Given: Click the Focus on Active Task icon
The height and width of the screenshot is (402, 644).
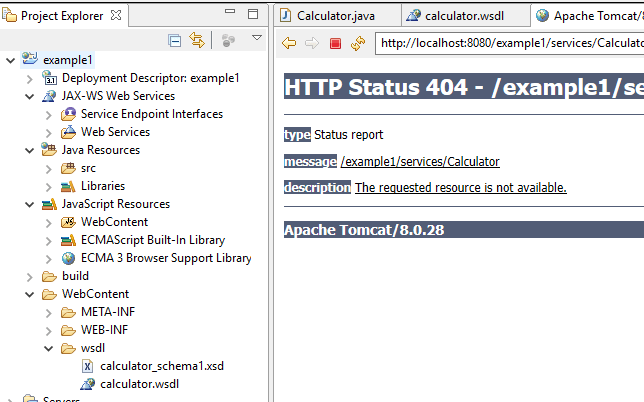Looking at the screenshot, I should [x=228, y=40].
